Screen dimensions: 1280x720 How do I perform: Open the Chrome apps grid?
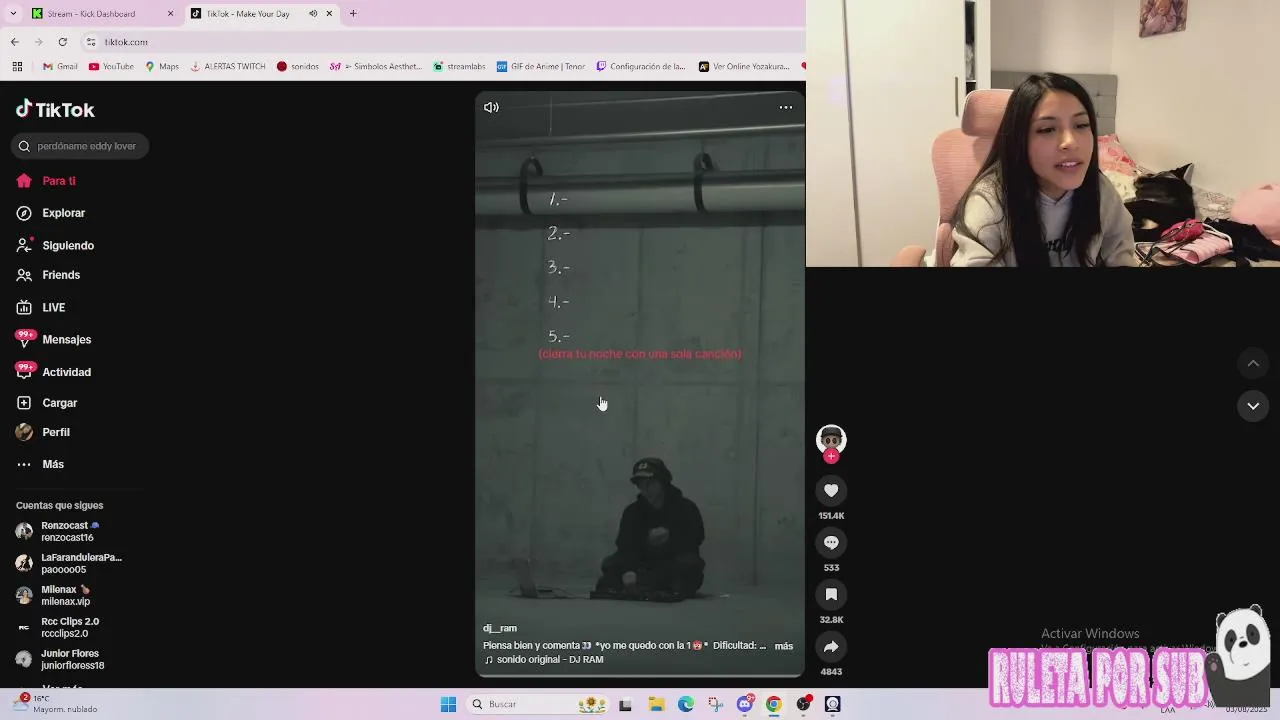[x=17, y=67]
